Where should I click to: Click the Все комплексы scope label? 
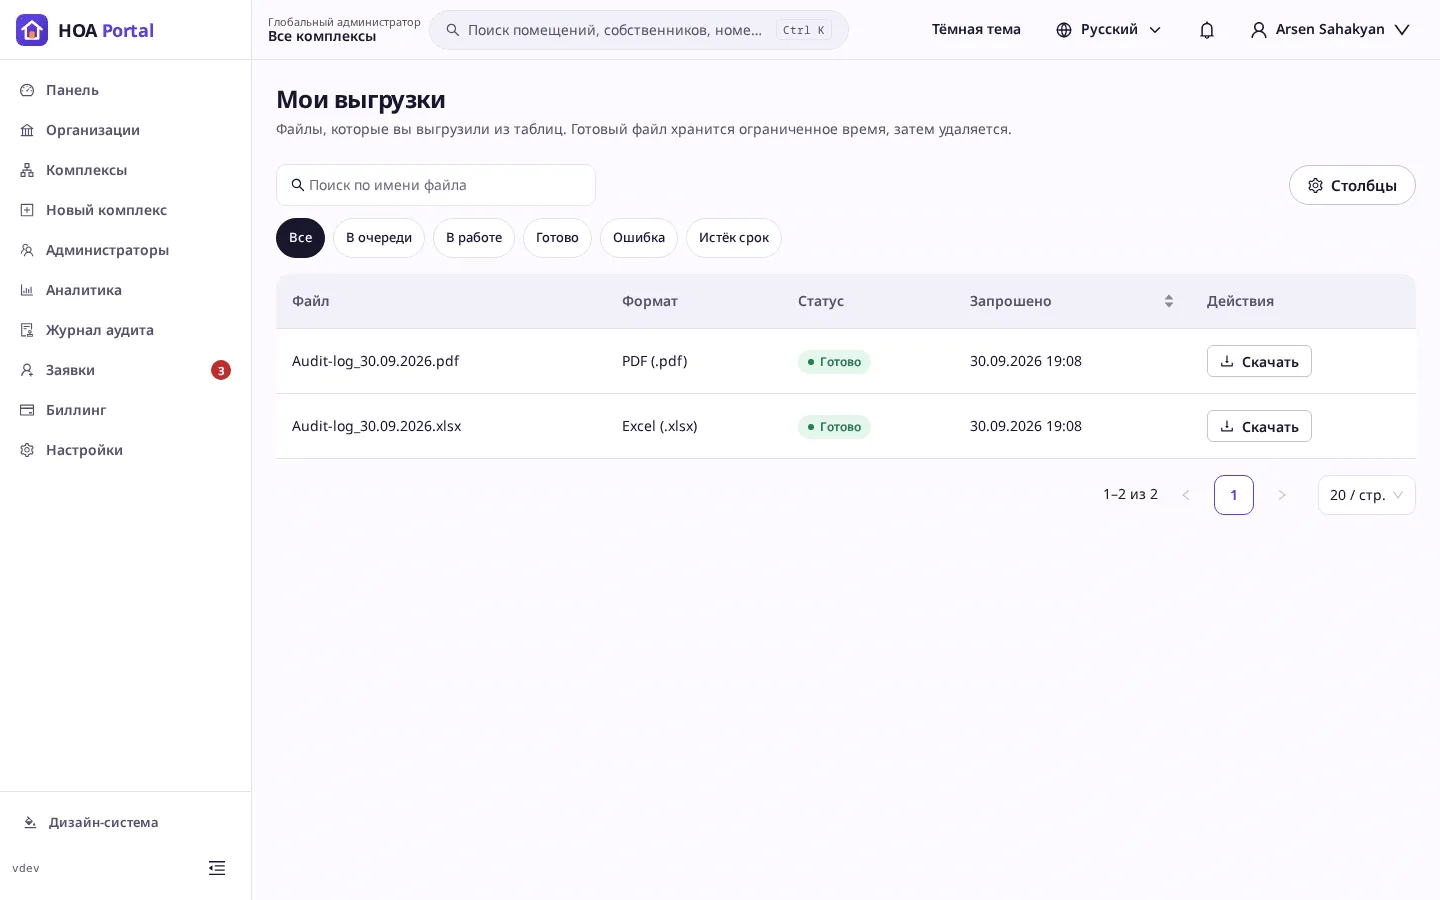coord(322,37)
